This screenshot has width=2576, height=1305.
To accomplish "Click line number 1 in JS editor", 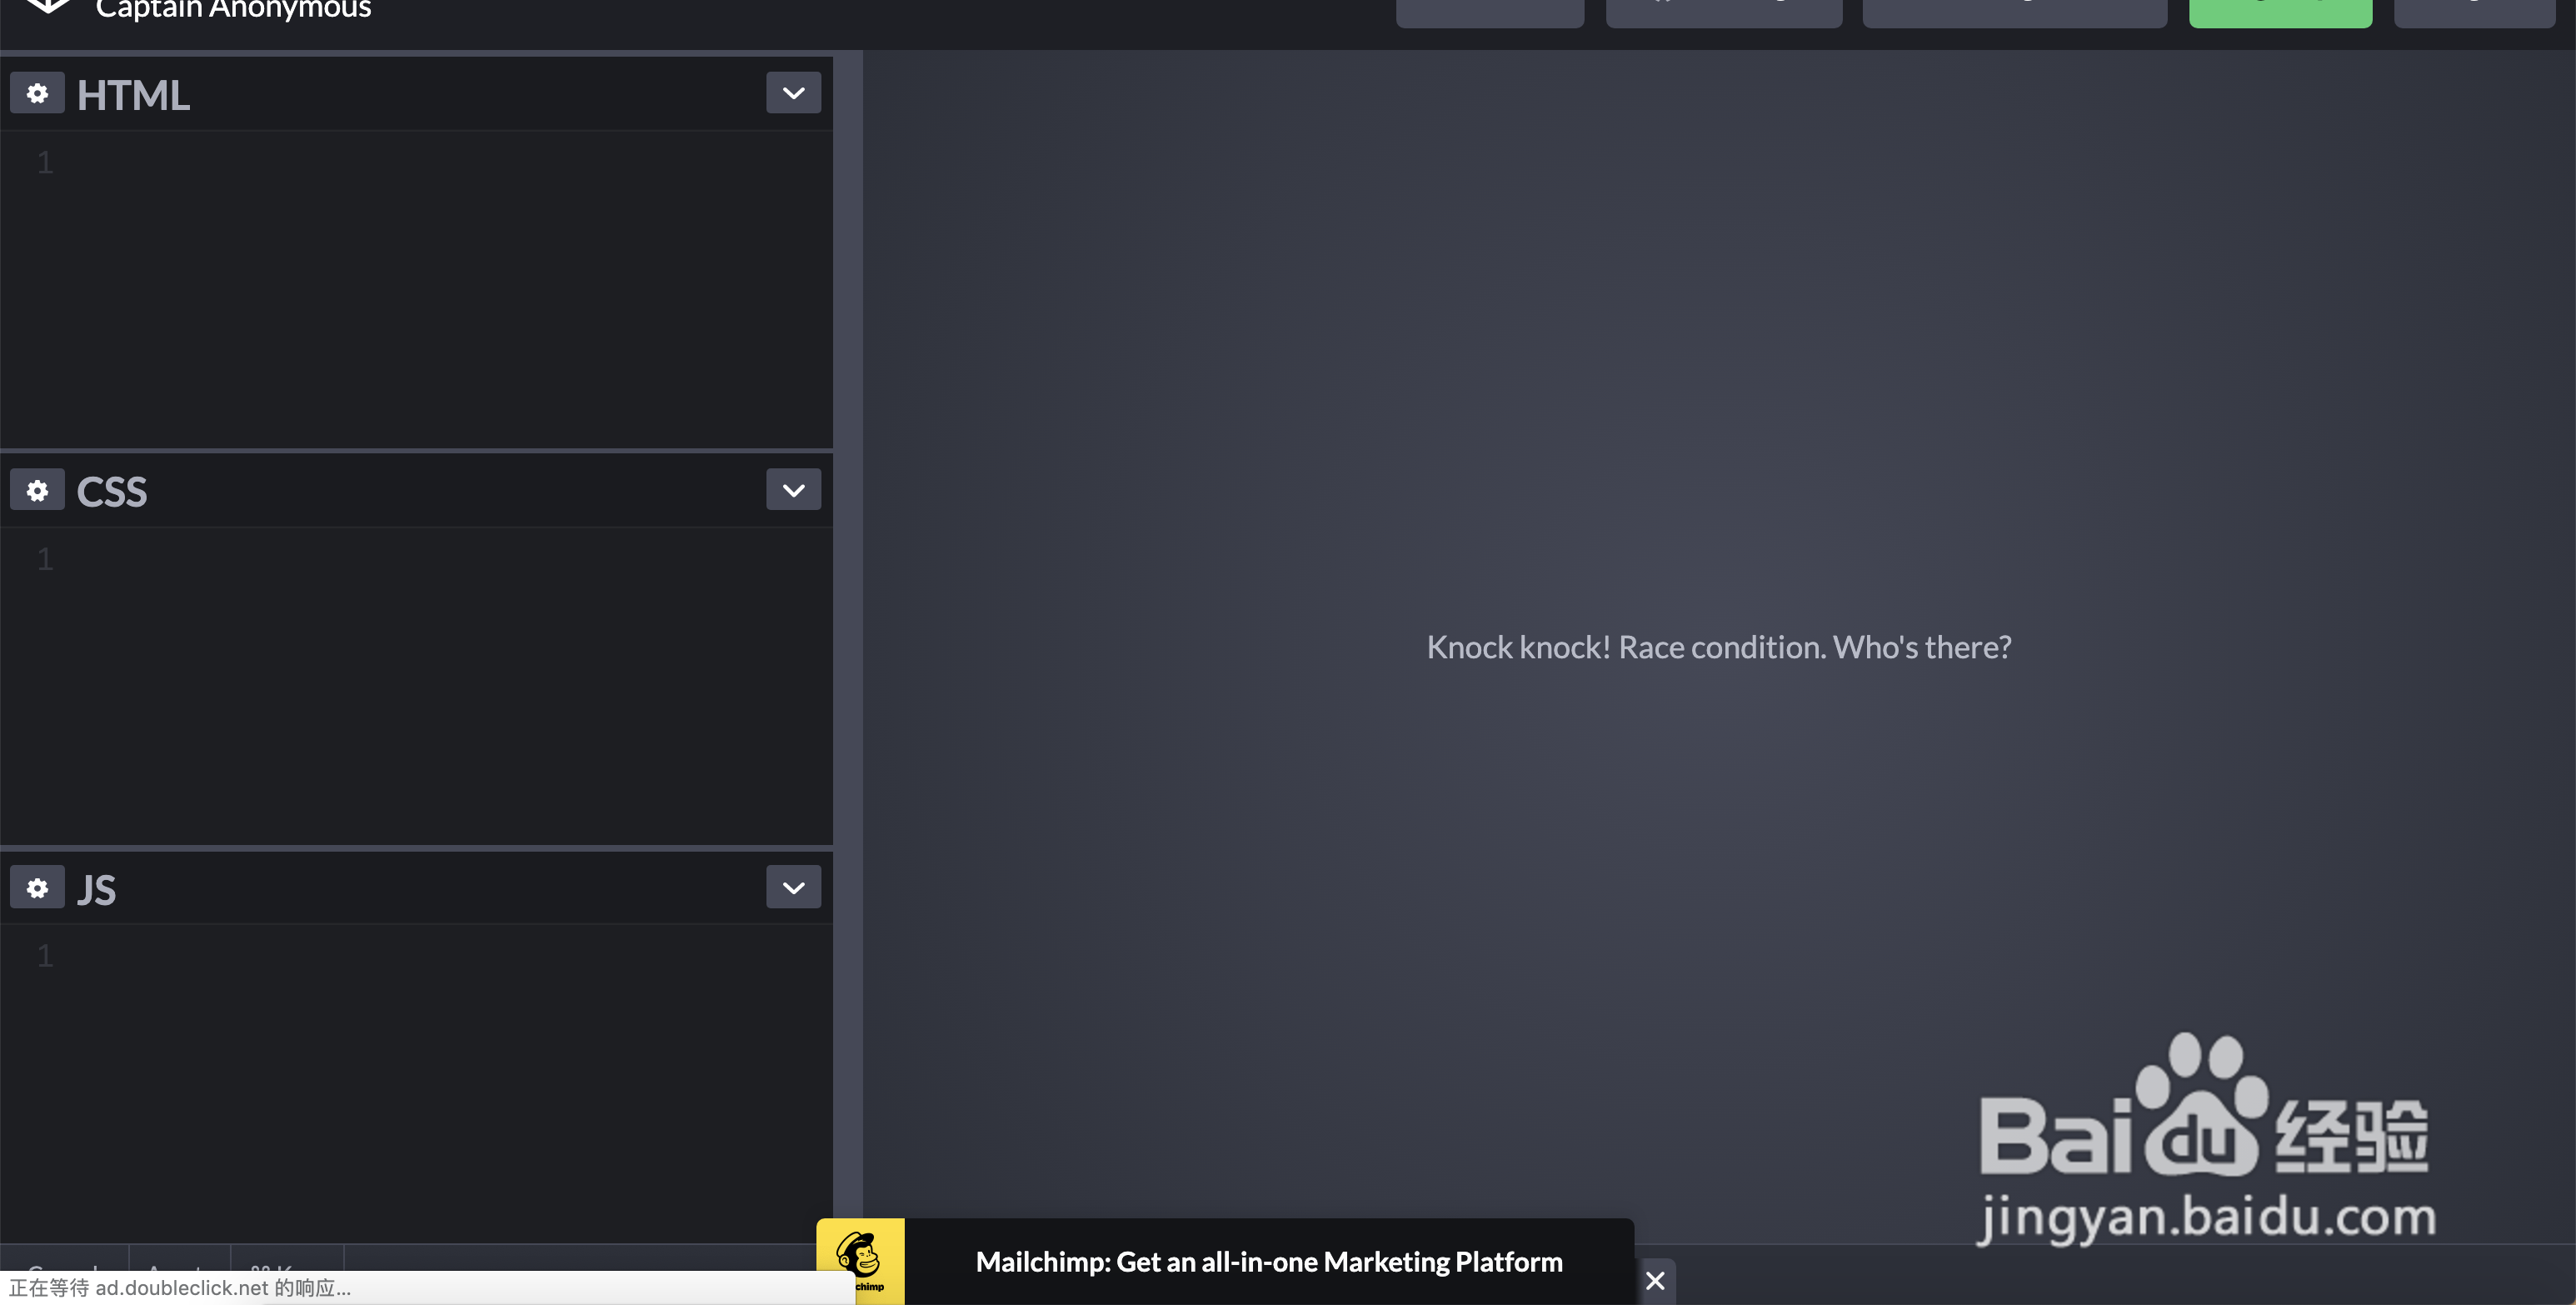I will (x=45, y=955).
